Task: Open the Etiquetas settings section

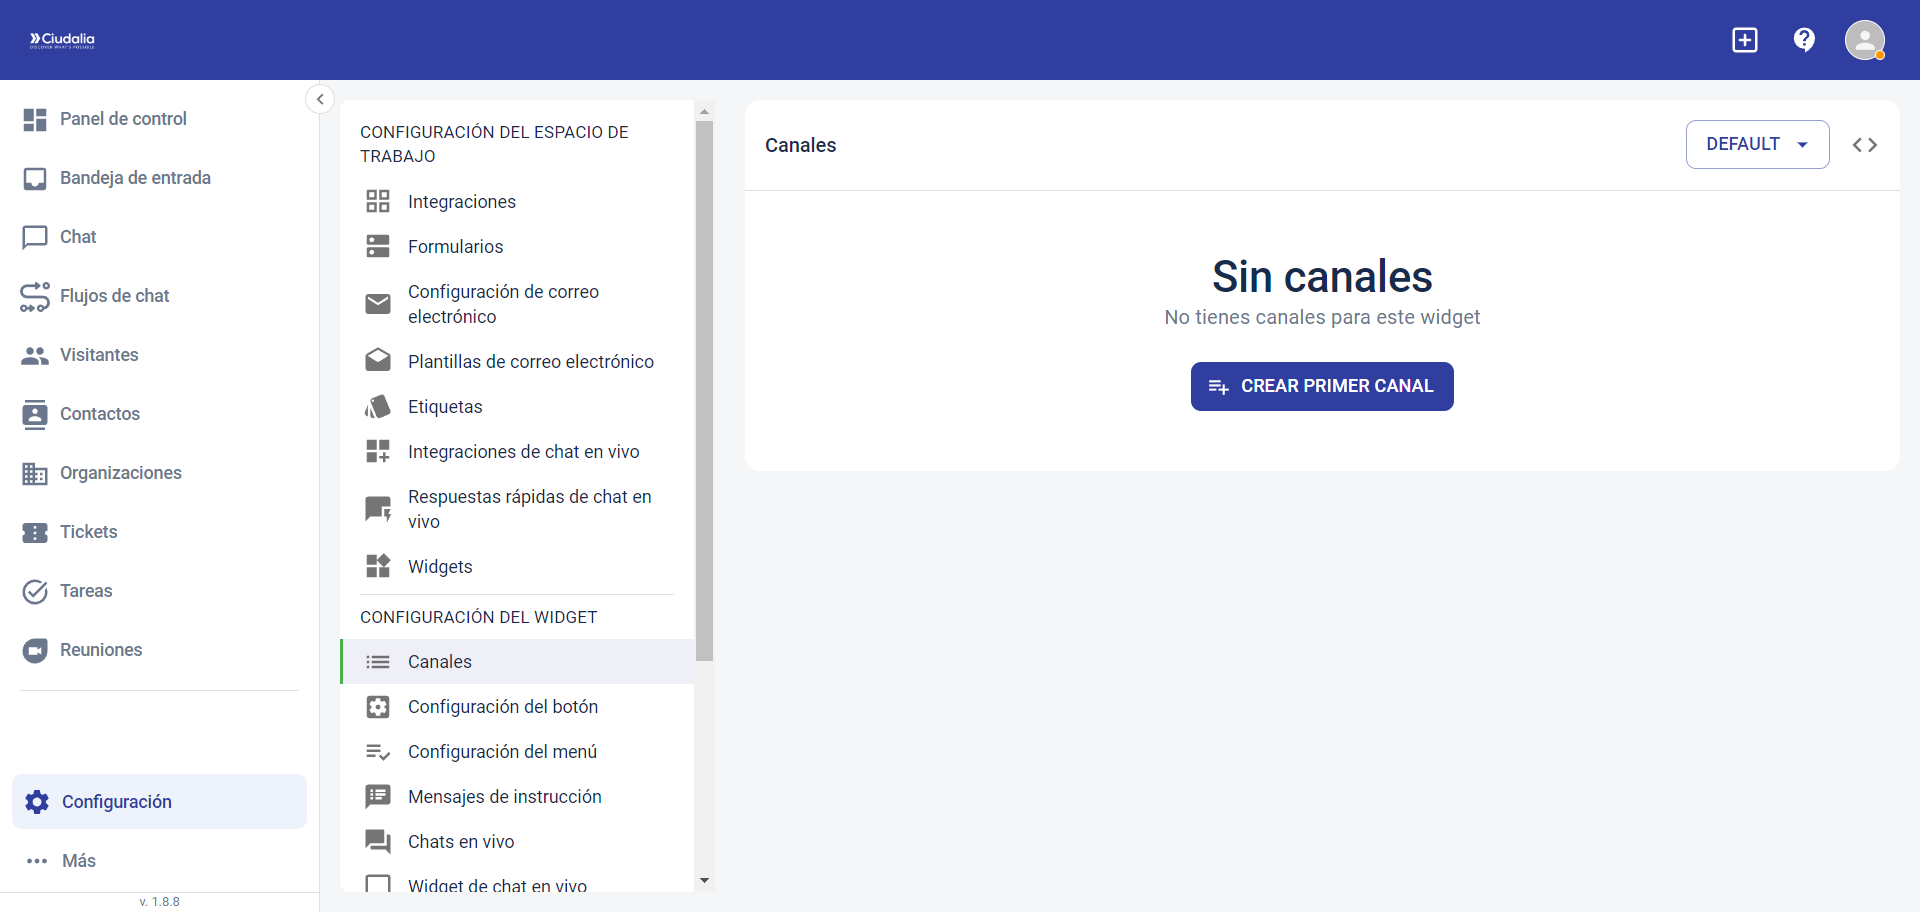Action: click(x=378, y=406)
